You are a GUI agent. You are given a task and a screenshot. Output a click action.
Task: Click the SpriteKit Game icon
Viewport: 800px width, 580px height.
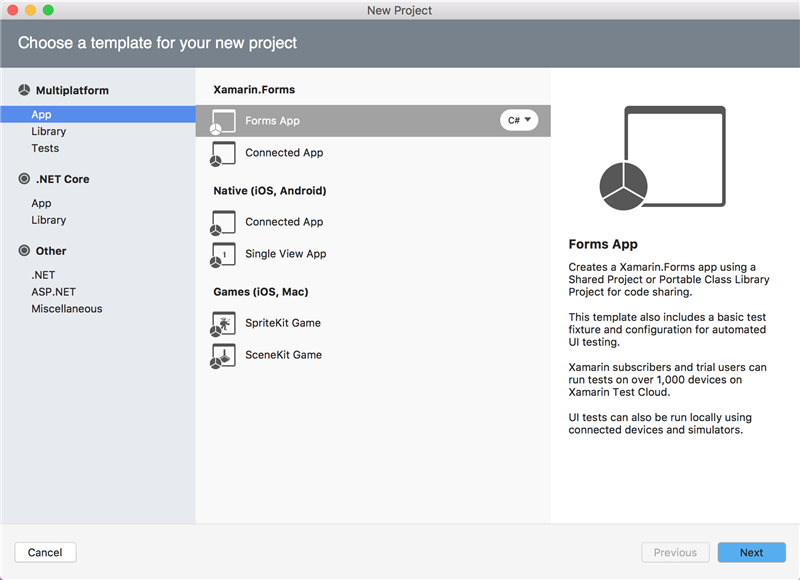[x=223, y=324]
